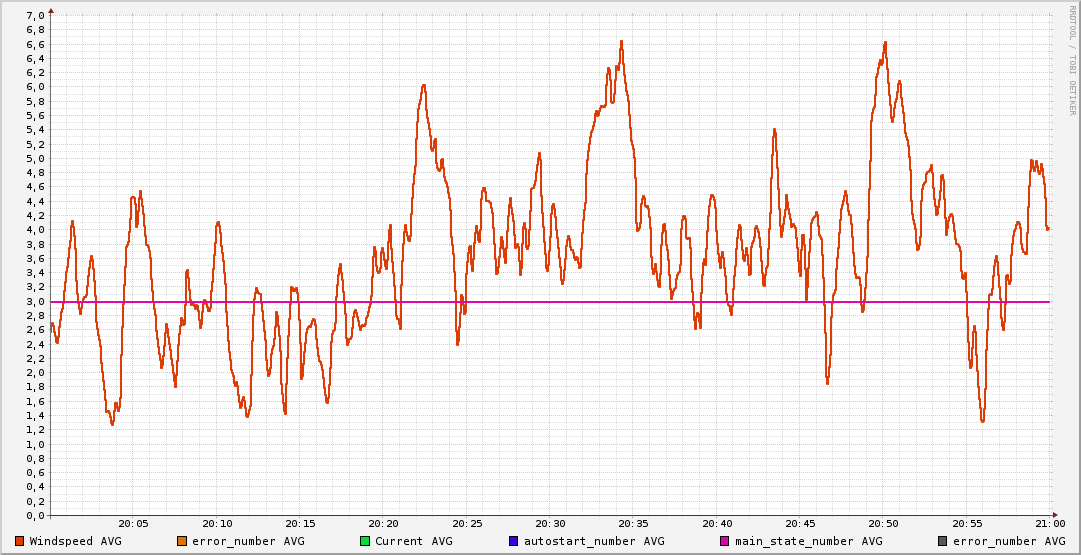
Task: Click the red Windspeed AVG legend swatch
Action: tap(19, 541)
